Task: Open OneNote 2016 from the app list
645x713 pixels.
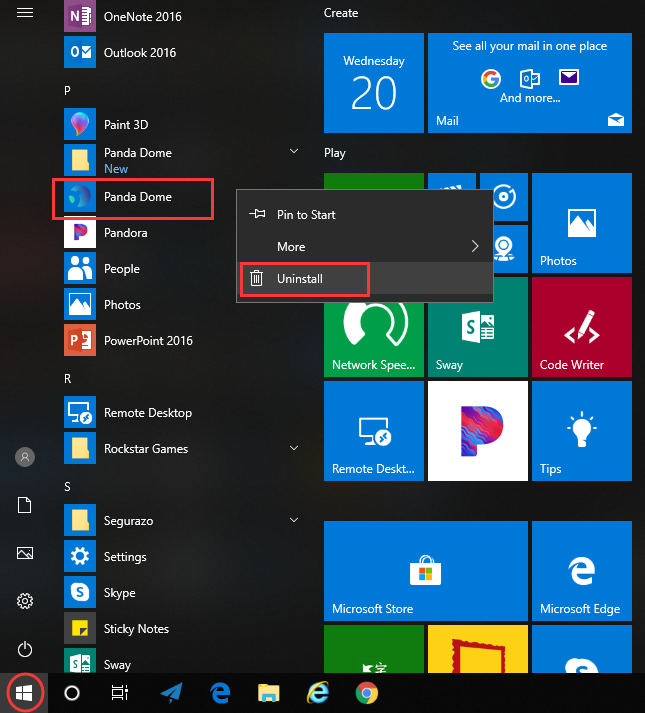Action: click(180, 17)
